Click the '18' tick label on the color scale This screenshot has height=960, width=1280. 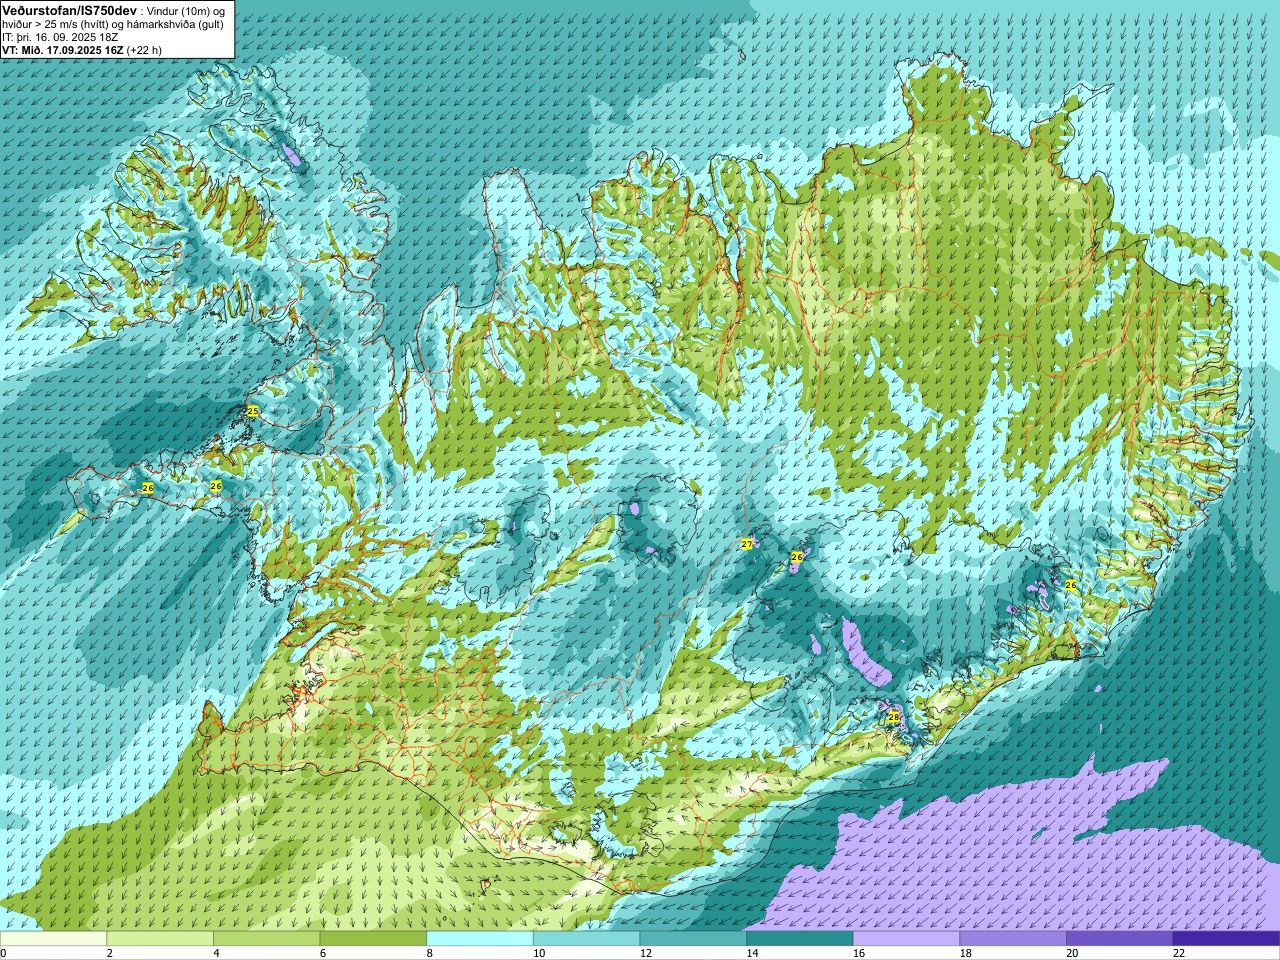(966, 953)
